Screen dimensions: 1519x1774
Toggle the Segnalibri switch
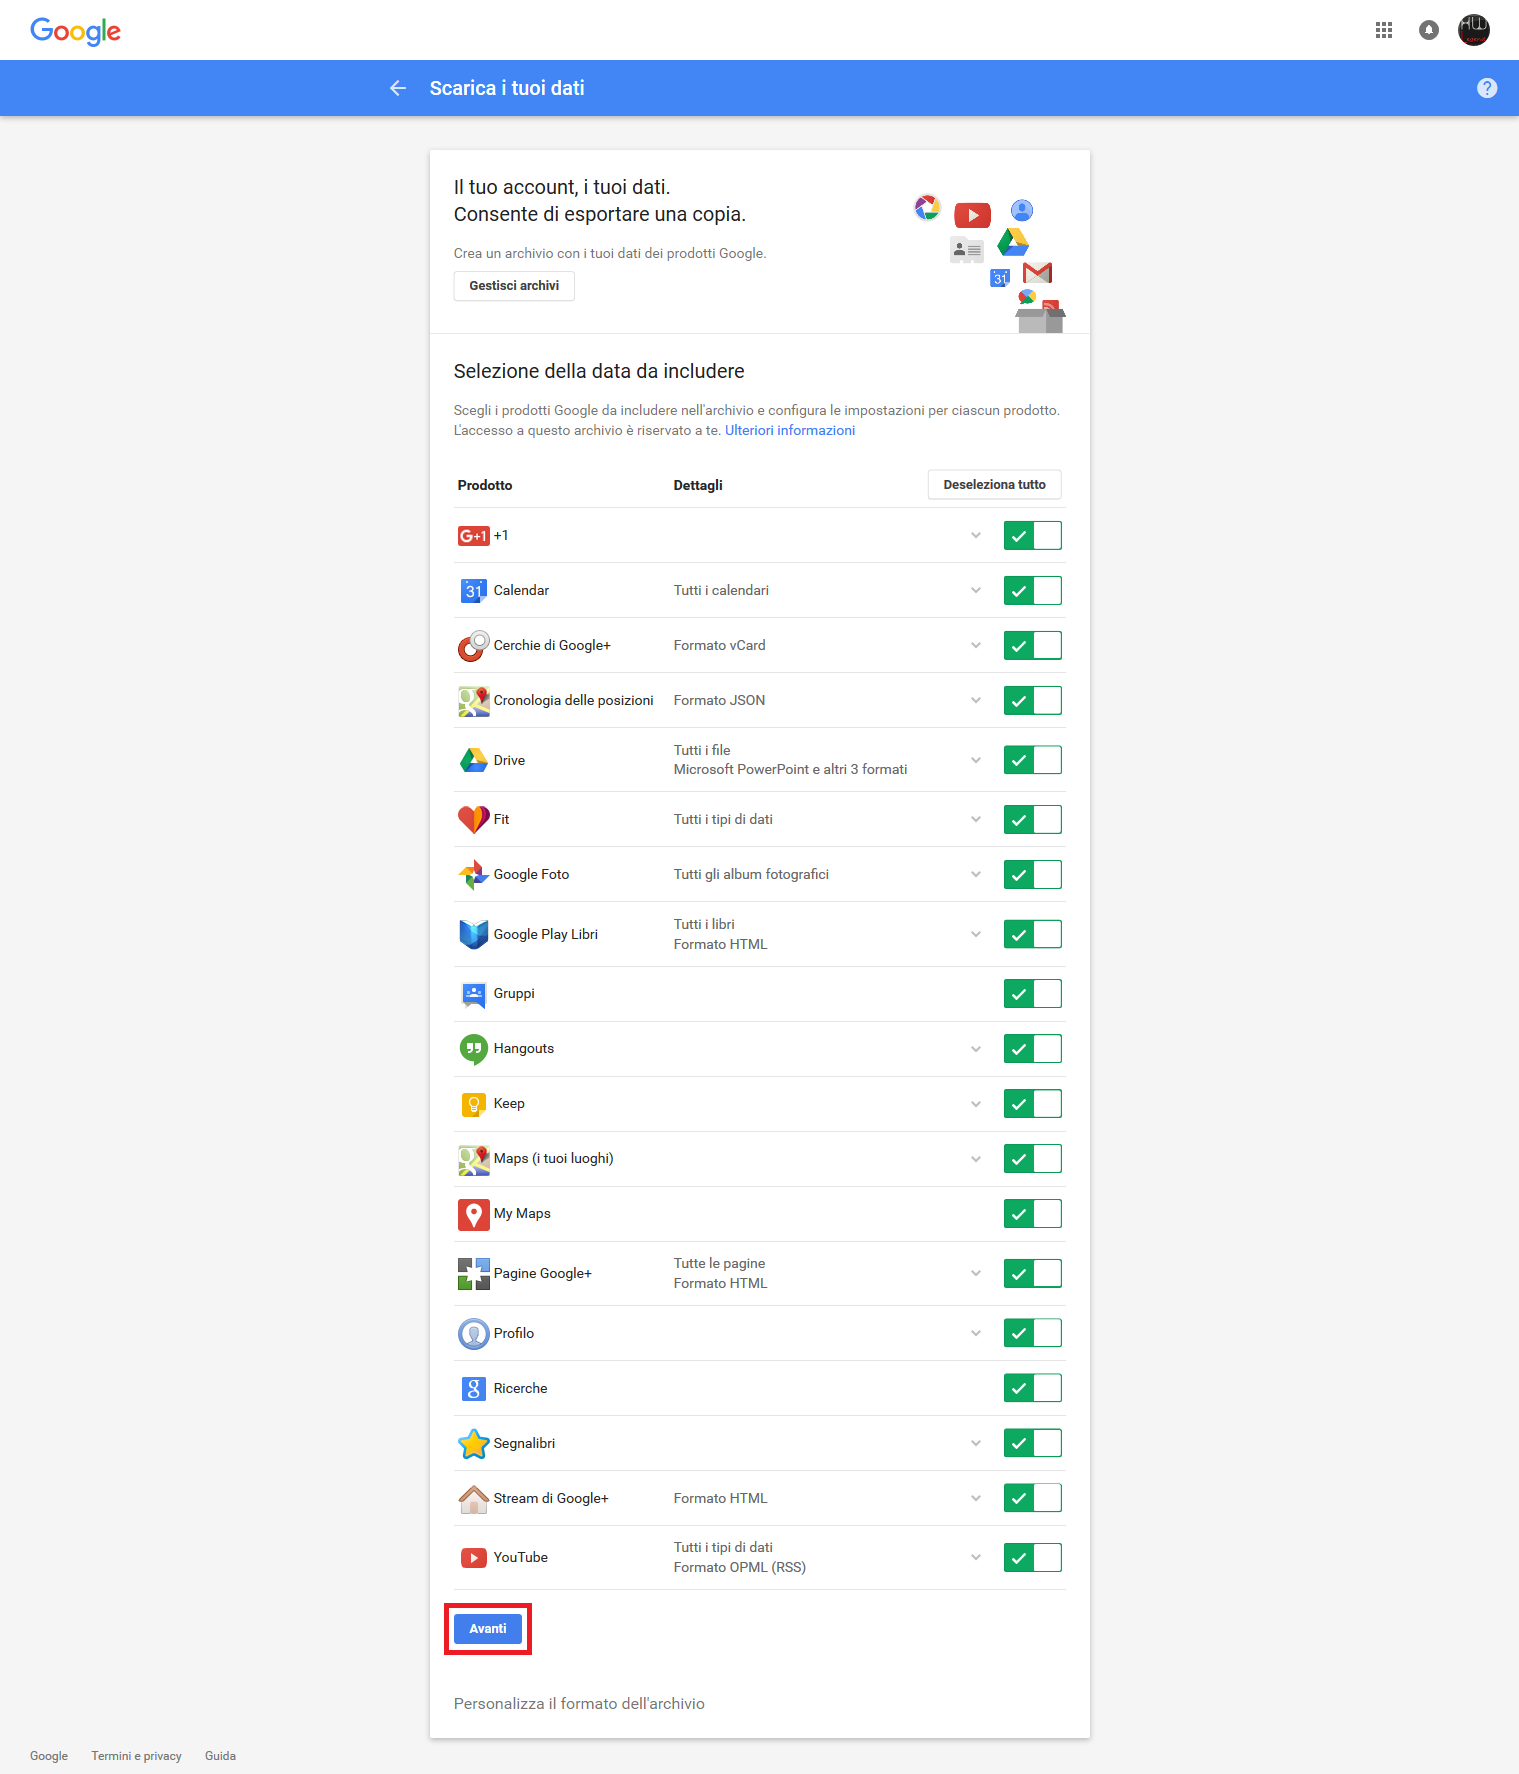point(1033,1443)
